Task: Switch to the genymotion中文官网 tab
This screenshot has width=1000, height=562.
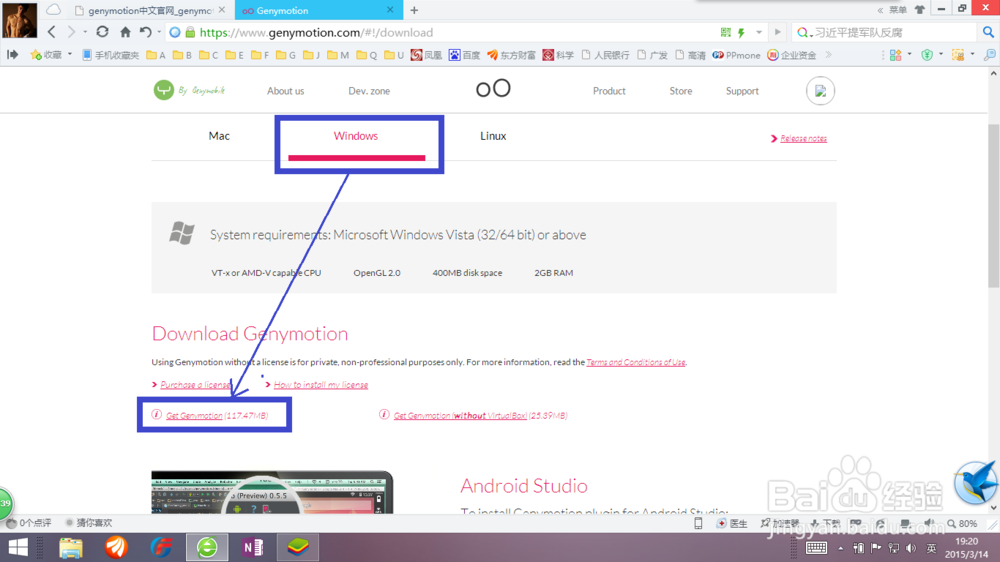Action: pos(150,10)
